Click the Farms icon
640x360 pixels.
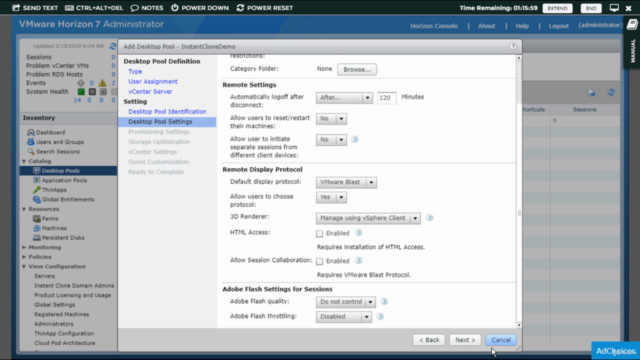coord(37,218)
